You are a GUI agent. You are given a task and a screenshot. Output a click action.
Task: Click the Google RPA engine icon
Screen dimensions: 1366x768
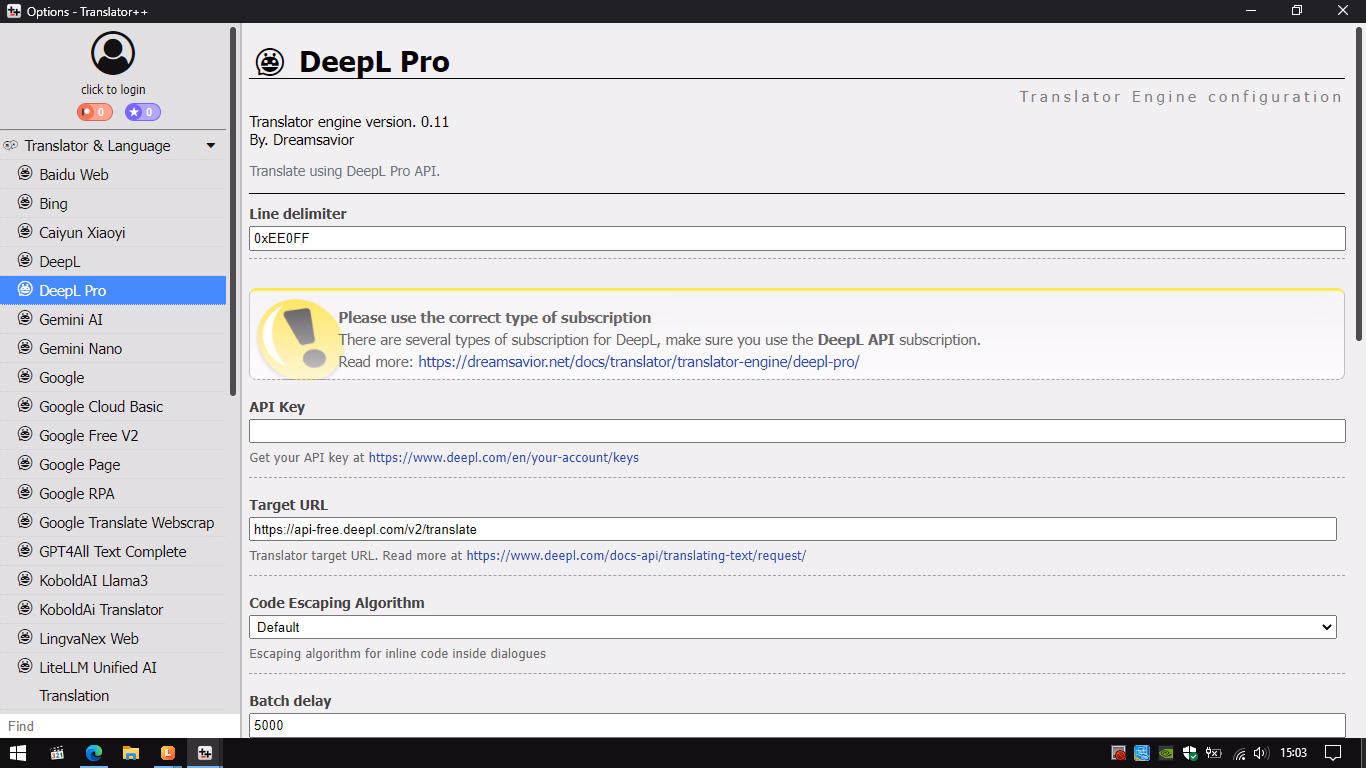pyautogui.click(x=25, y=493)
